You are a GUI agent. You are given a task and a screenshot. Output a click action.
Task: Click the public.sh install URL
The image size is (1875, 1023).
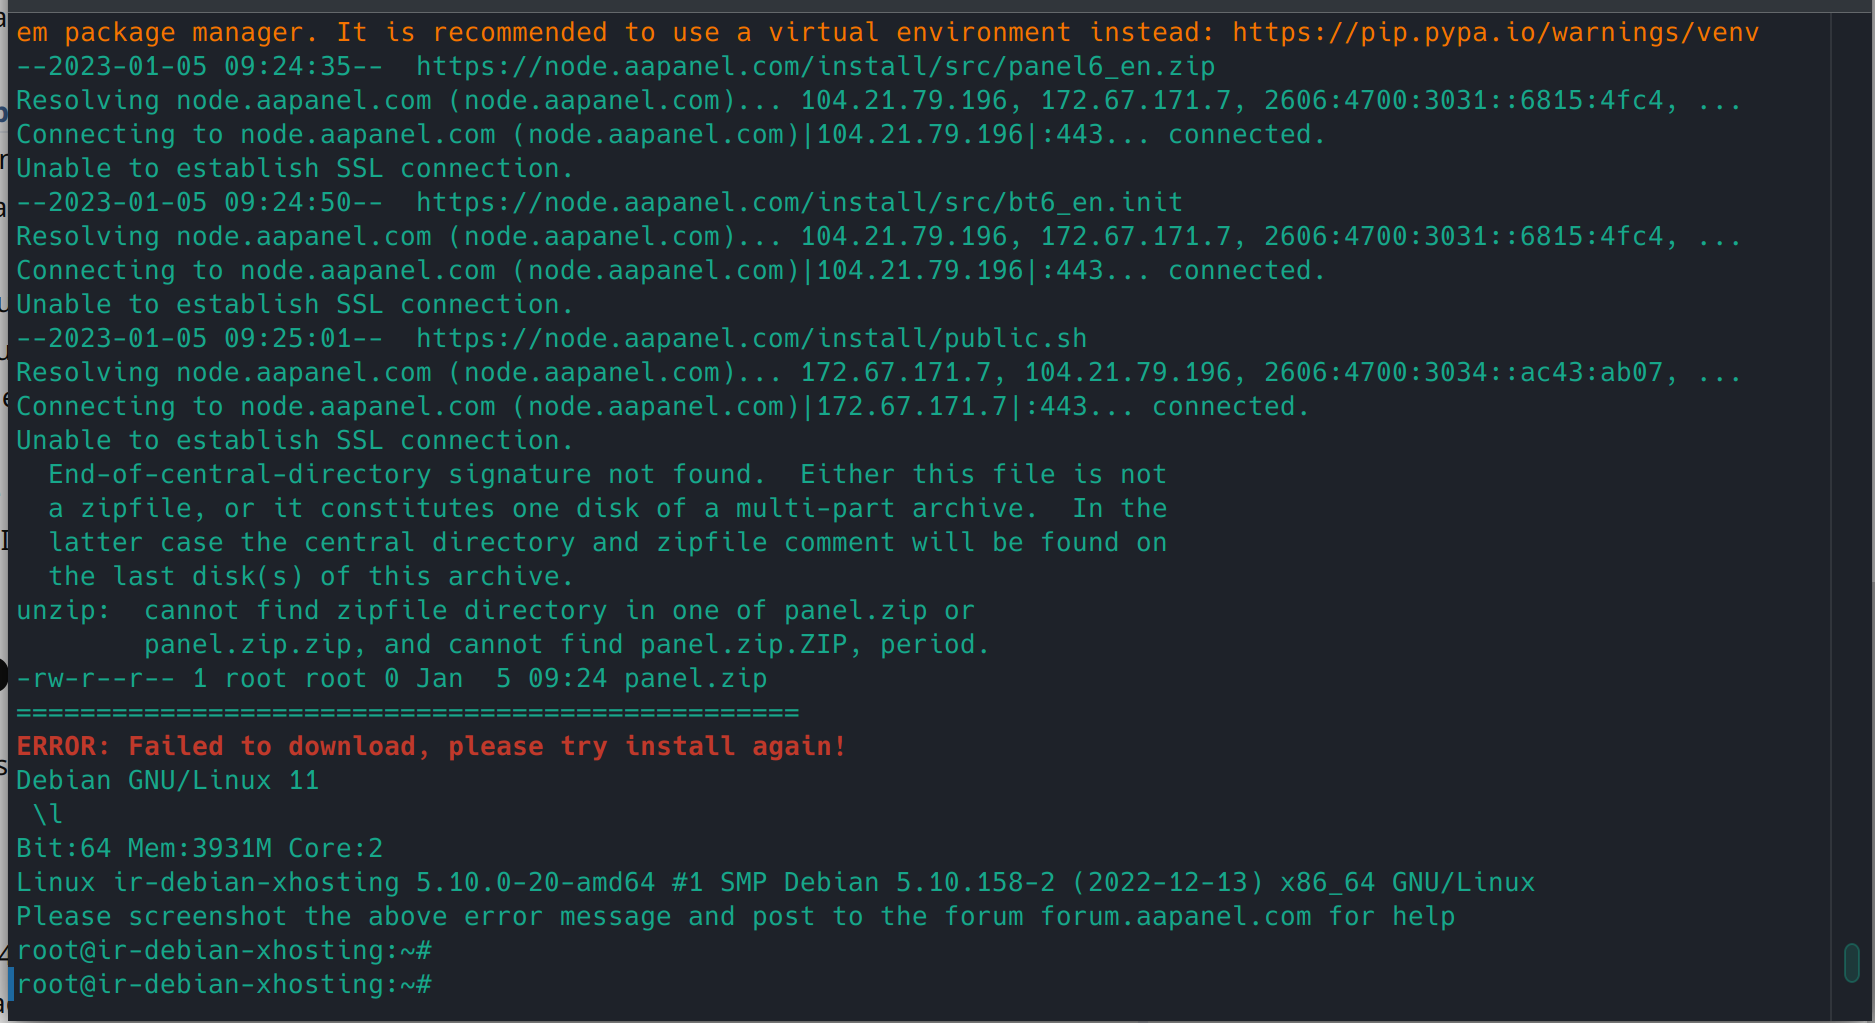click(x=751, y=339)
